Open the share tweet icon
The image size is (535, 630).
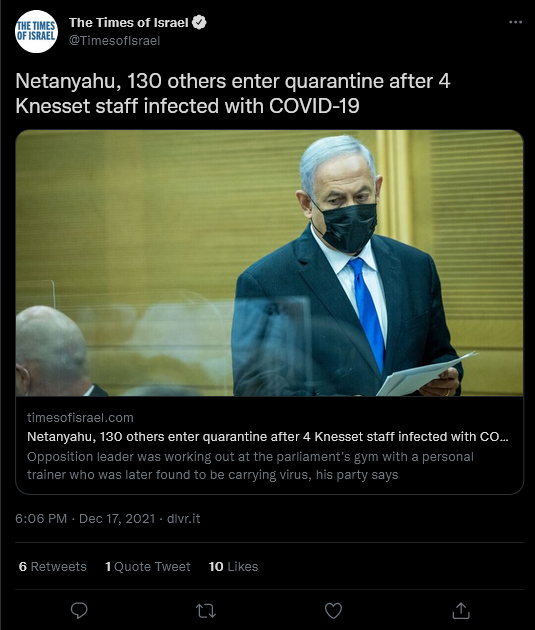461,611
